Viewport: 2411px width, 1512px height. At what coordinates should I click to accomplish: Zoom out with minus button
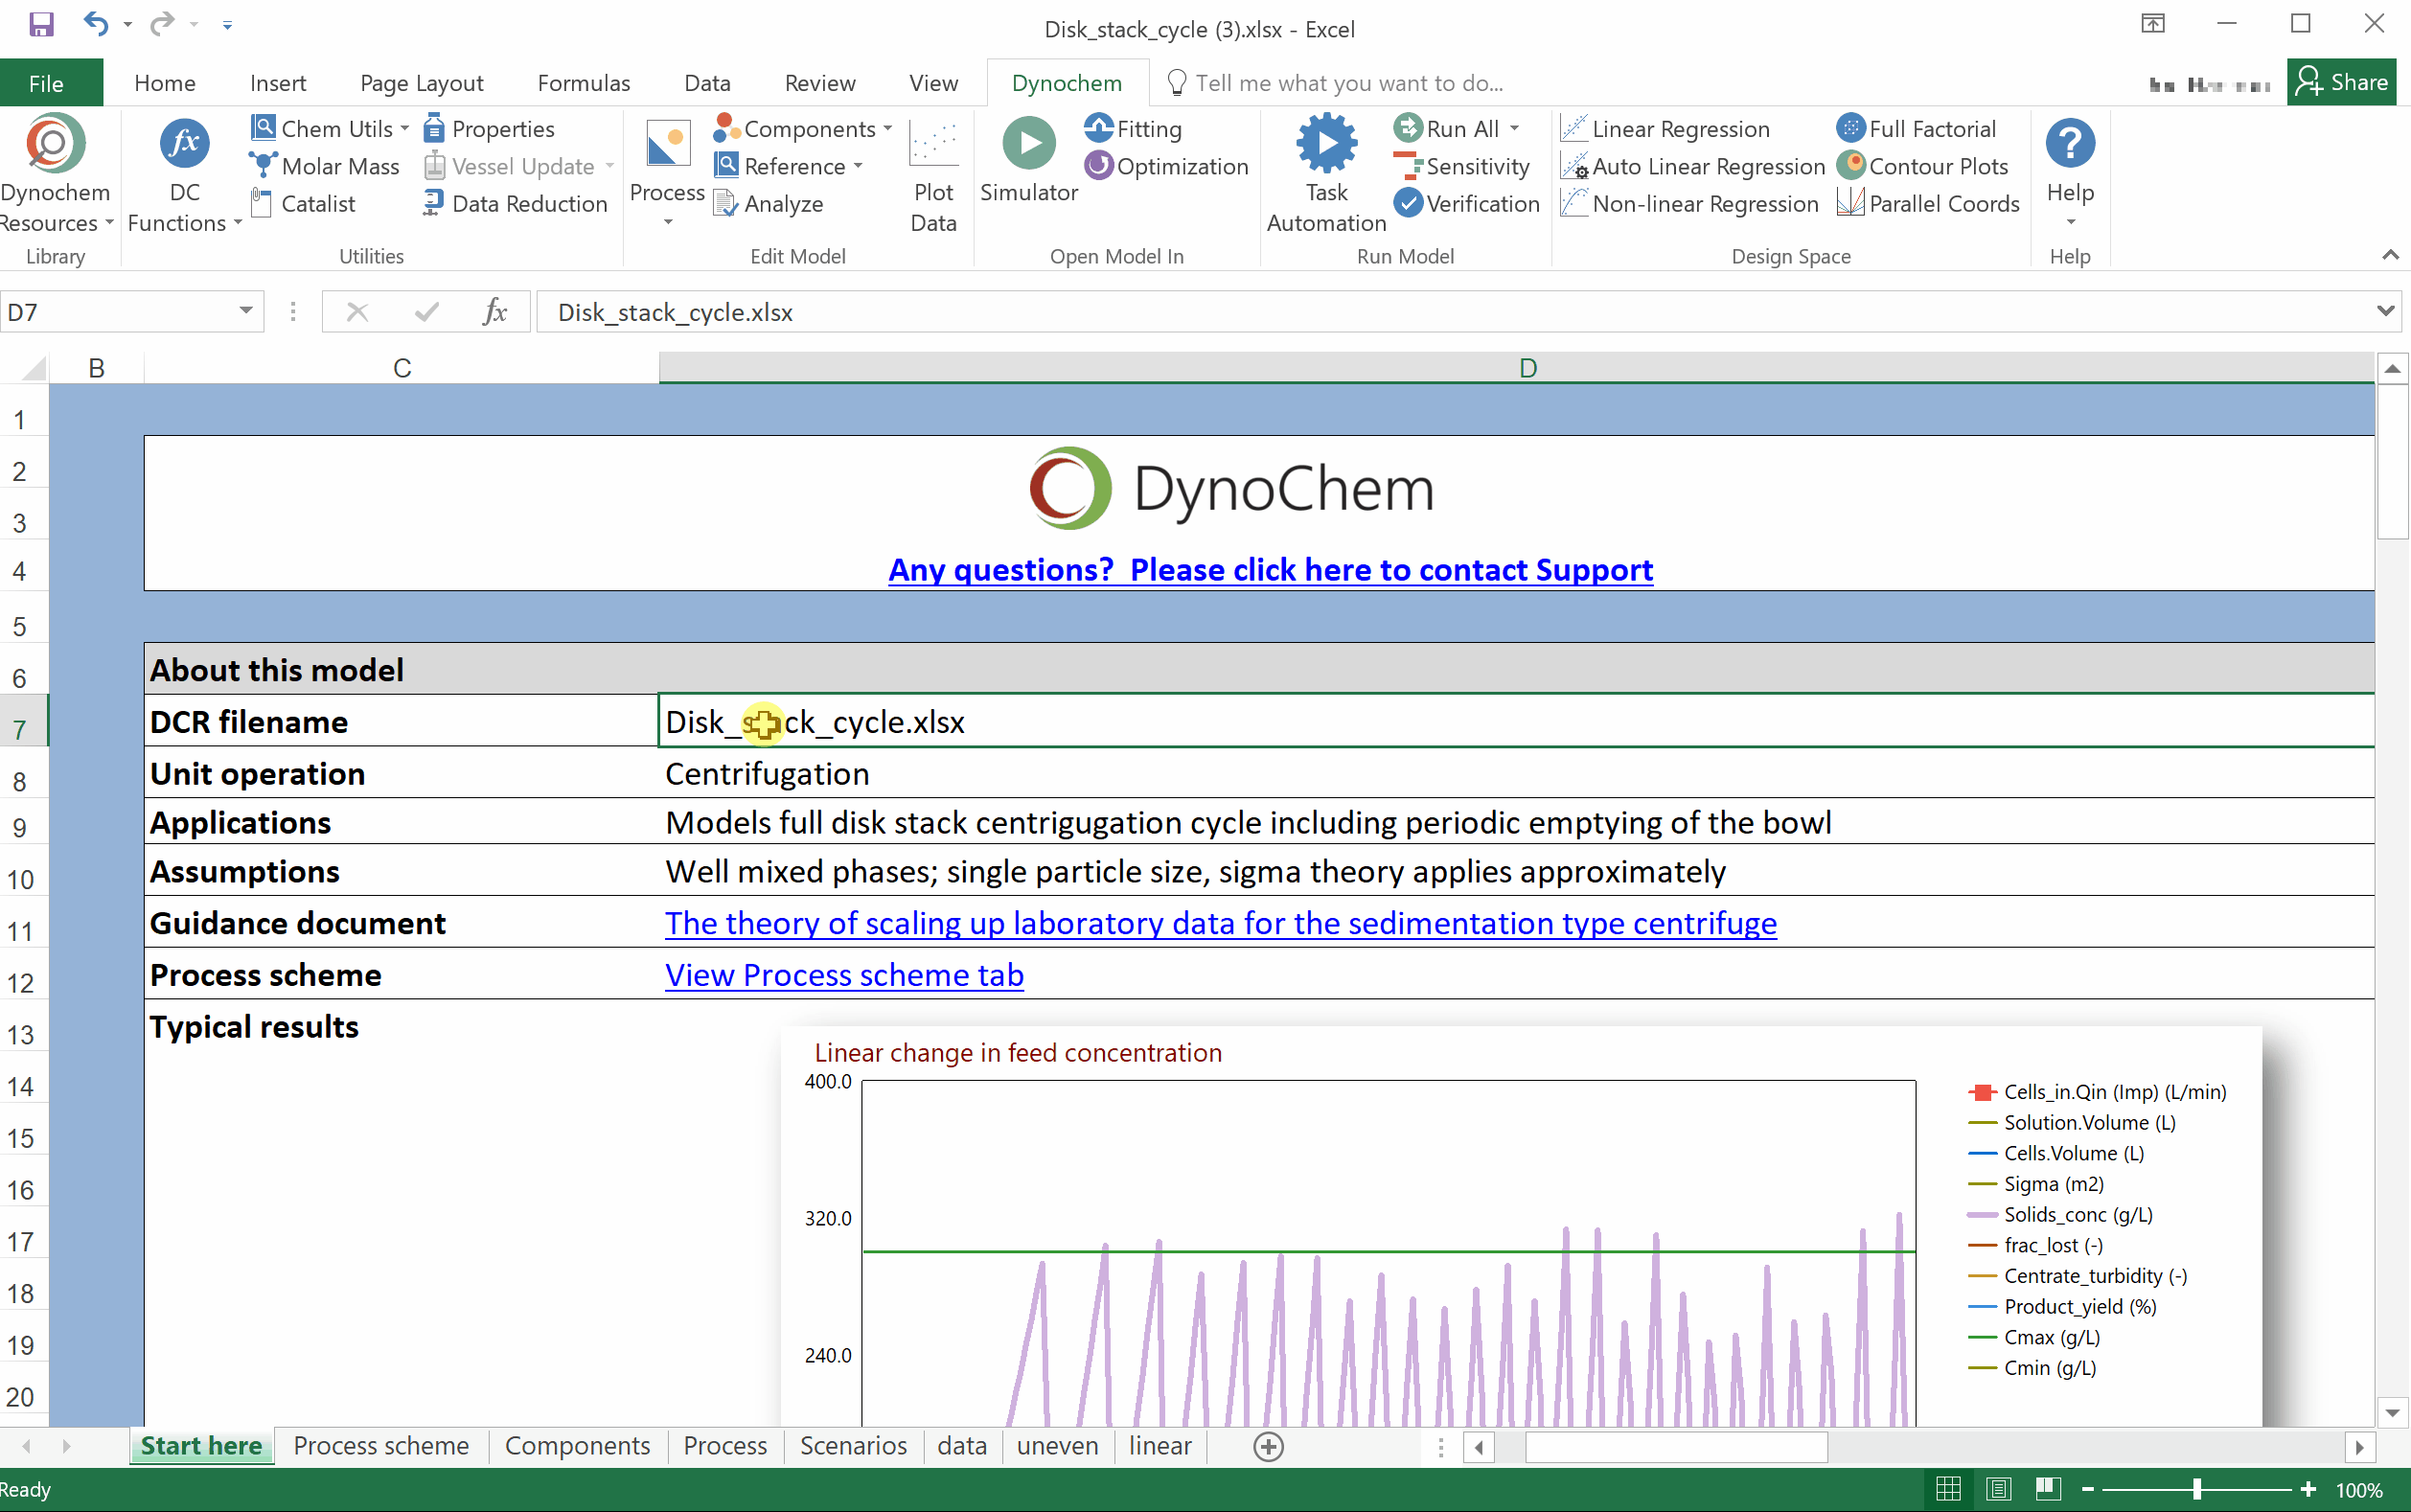(x=2088, y=1490)
